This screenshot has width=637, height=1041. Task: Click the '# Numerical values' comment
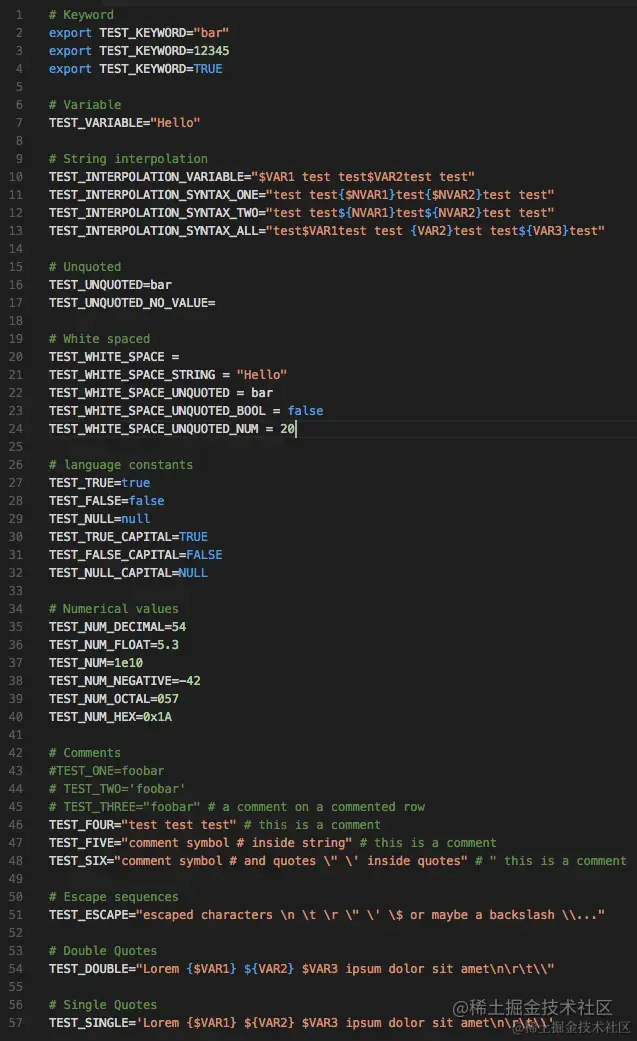114,608
